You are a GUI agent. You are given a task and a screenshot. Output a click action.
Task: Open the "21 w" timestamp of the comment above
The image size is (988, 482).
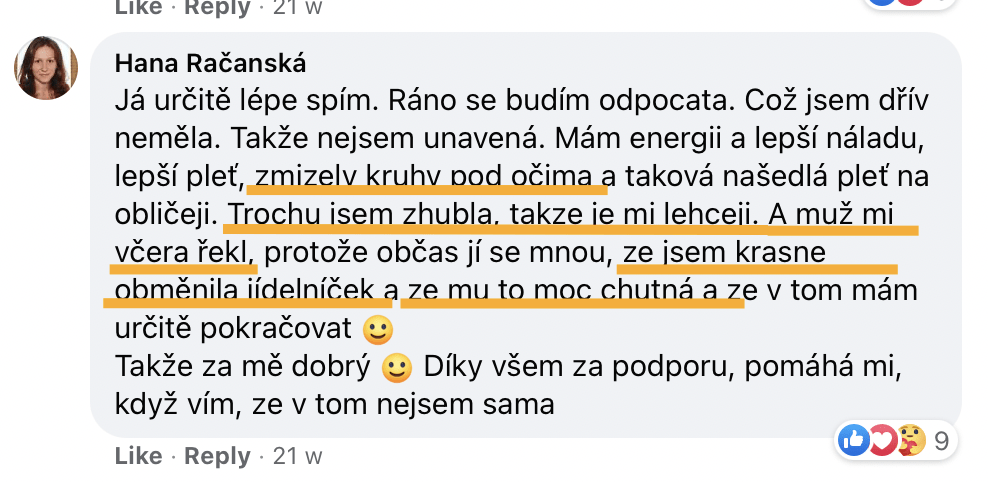298,7
